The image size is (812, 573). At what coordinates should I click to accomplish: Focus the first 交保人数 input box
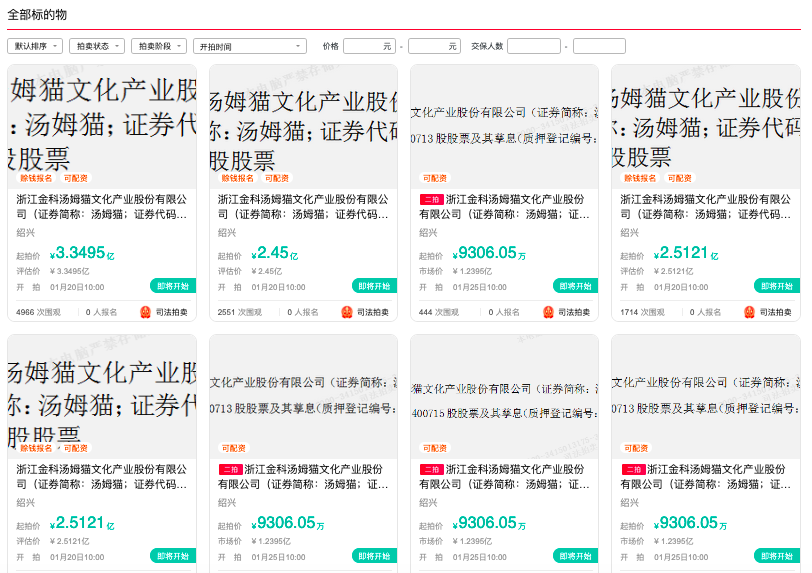click(x=533, y=46)
